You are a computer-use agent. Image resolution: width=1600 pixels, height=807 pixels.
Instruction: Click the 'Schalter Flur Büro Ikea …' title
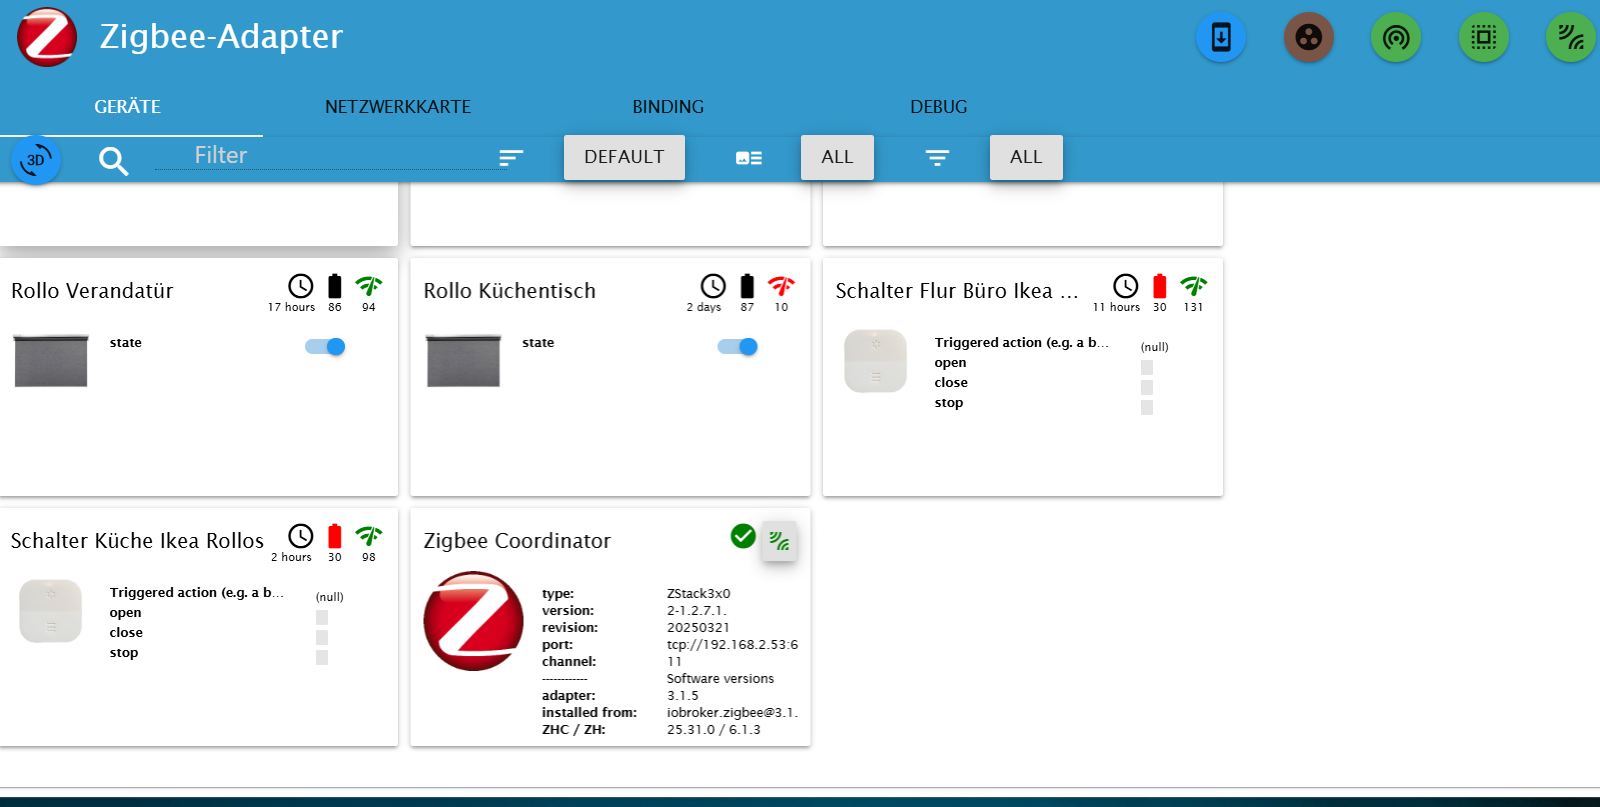[957, 291]
